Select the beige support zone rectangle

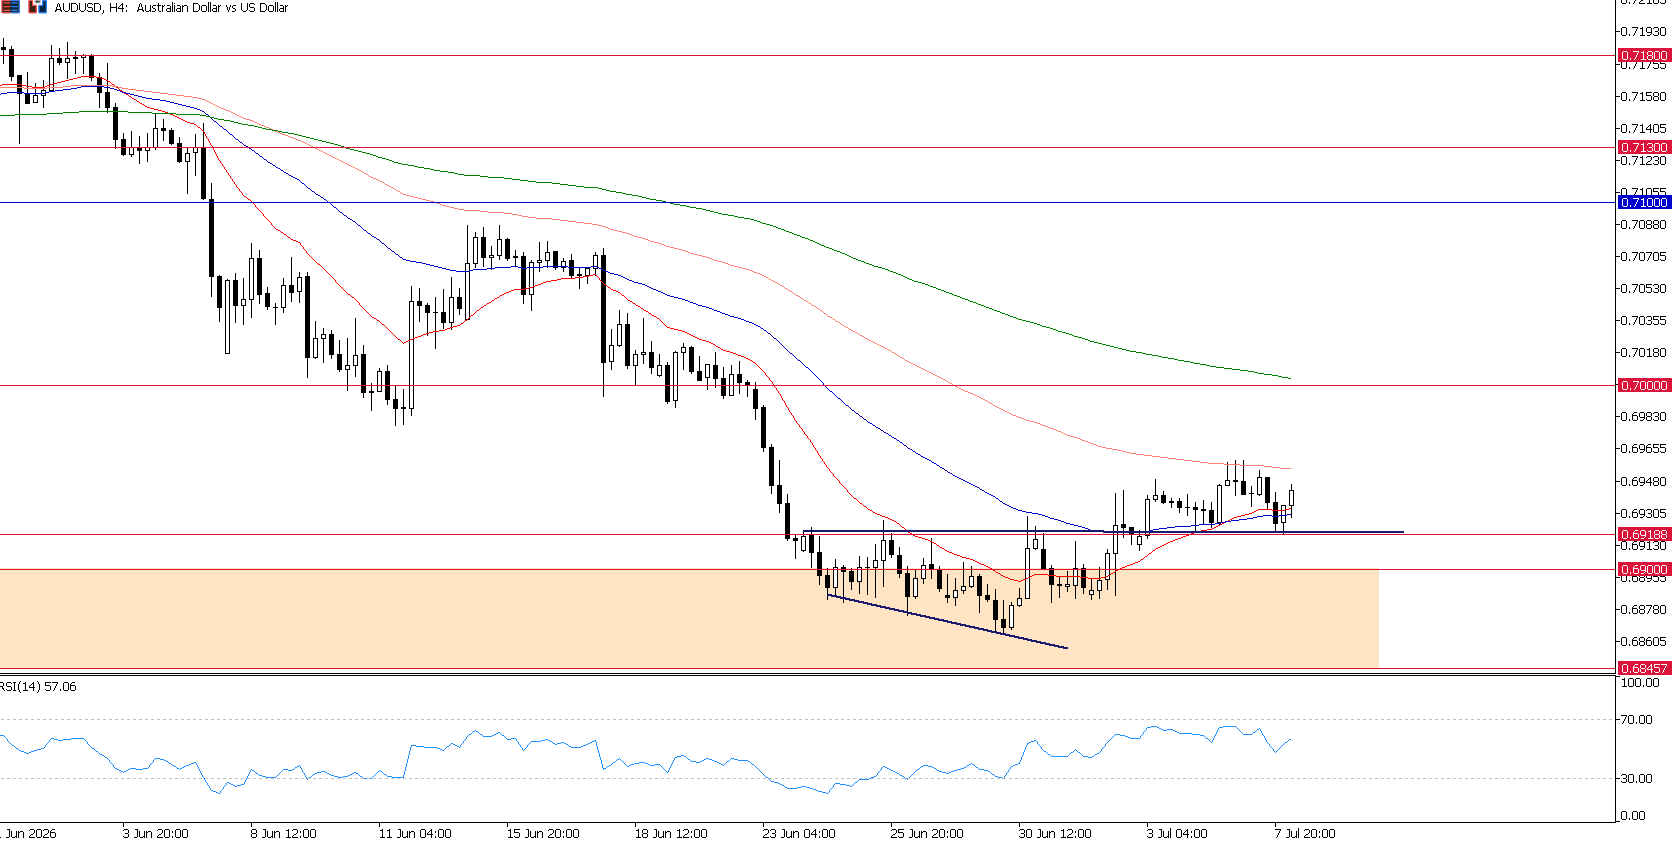pyautogui.click(x=689, y=618)
